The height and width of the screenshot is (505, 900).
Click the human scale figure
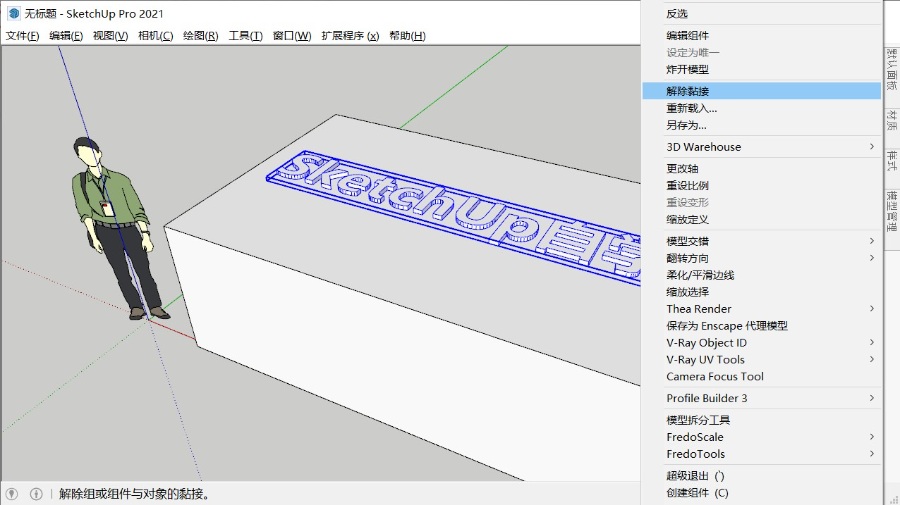point(119,230)
